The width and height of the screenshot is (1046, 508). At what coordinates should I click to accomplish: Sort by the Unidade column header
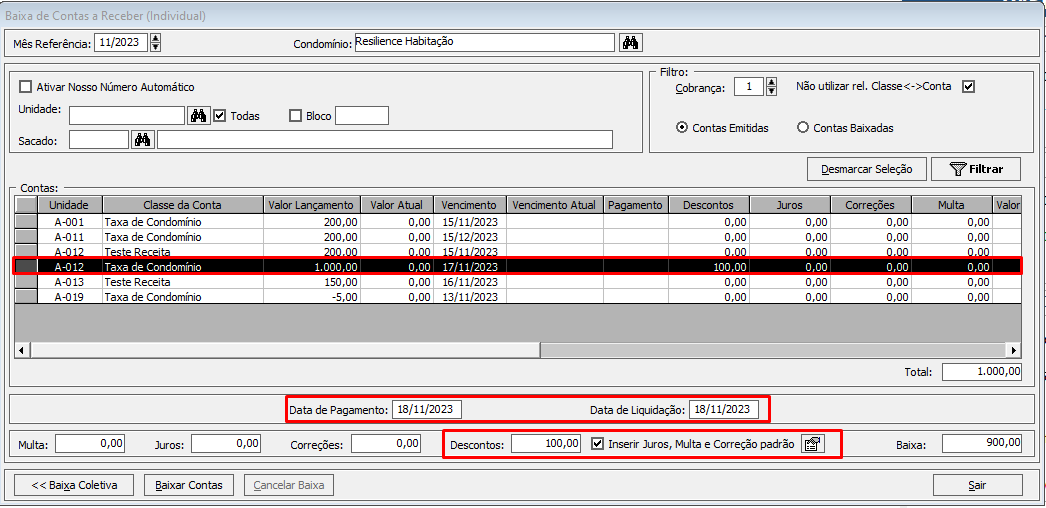pyautogui.click(x=70, y=204)
